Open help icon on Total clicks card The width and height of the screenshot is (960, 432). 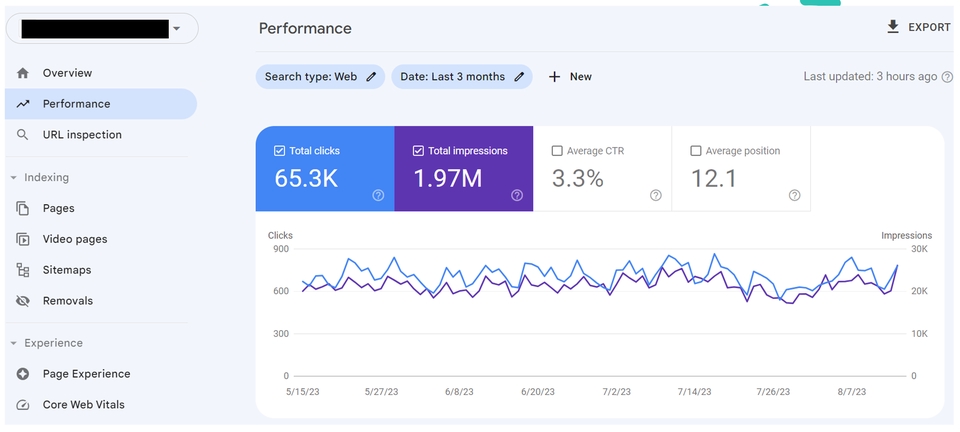tap(378, 195)
